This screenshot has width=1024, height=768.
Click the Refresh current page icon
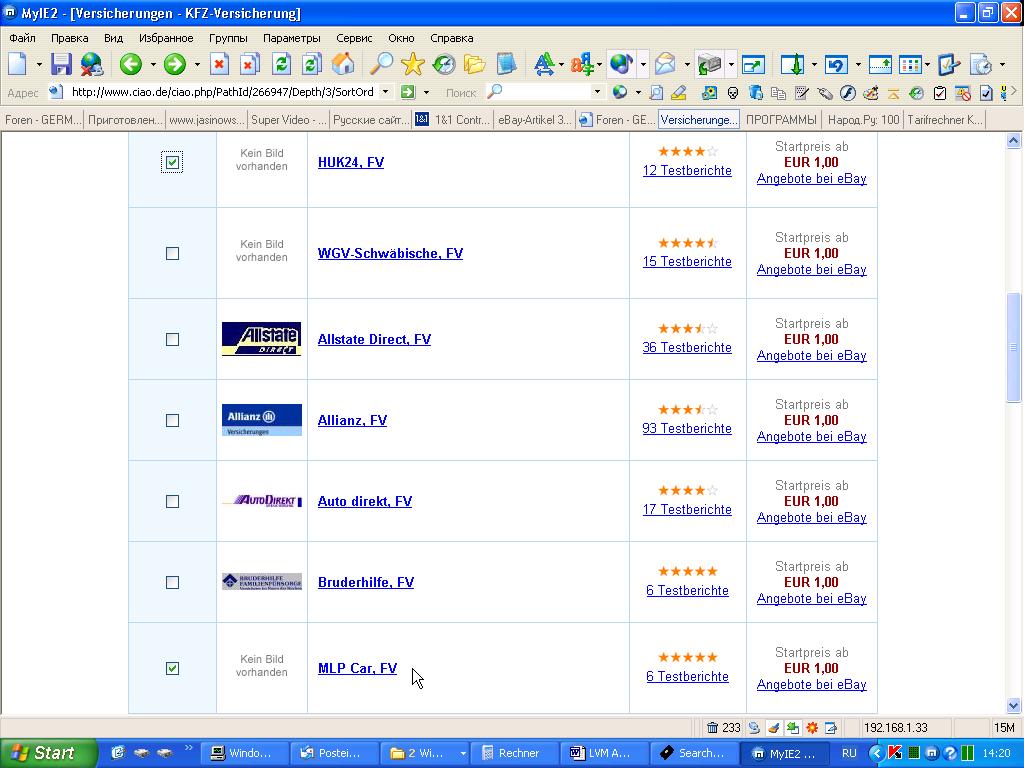coord(281,64)
